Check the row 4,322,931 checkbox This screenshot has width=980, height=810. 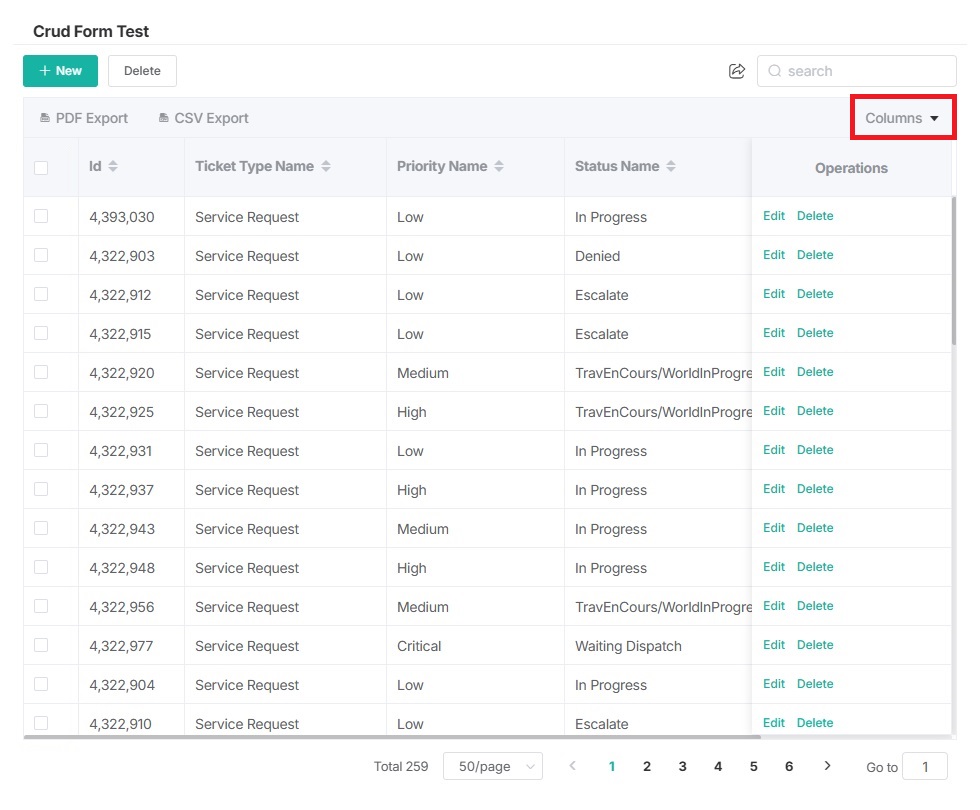(x=41, y=450)
